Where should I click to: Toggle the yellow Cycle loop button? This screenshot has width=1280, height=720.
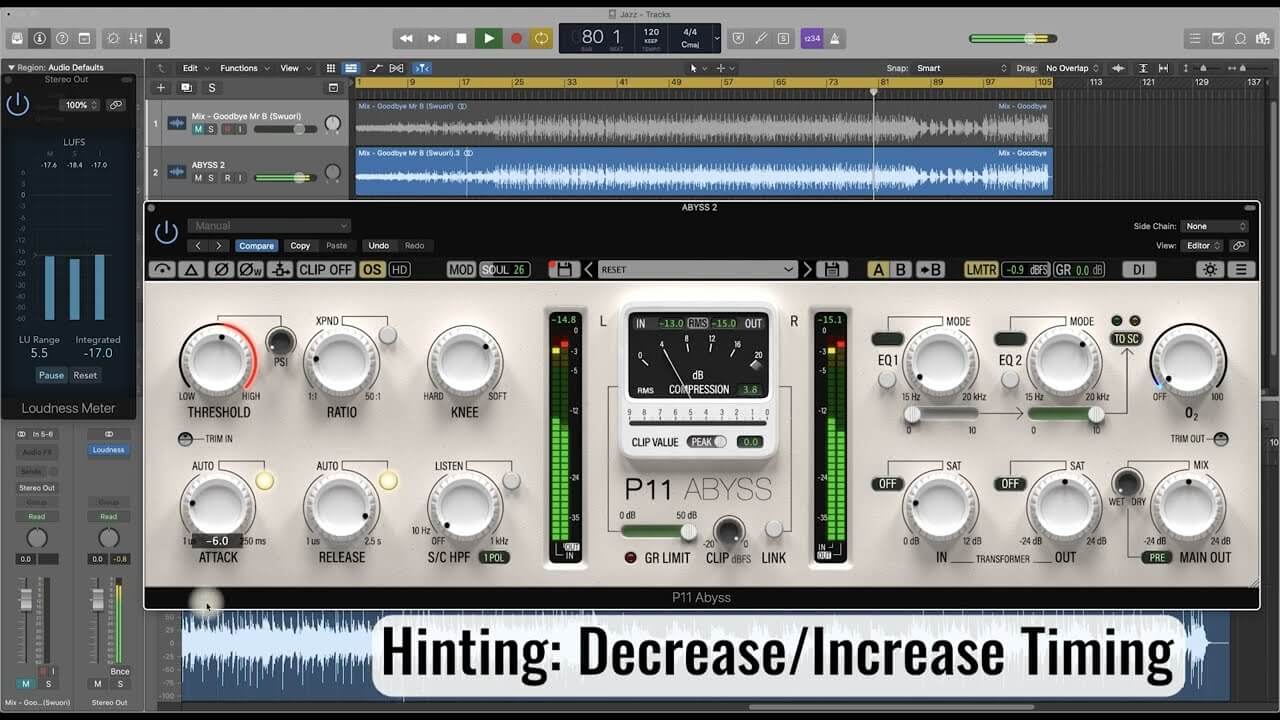(541, 38)
